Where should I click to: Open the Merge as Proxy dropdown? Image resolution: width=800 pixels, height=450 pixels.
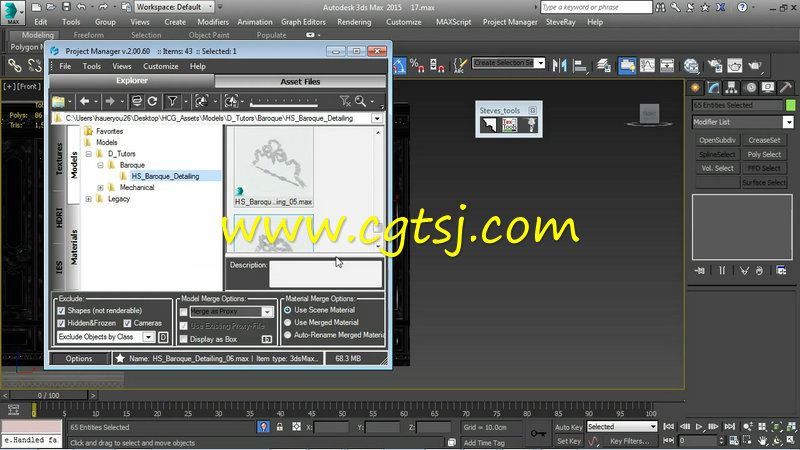[x=267, y=312]
